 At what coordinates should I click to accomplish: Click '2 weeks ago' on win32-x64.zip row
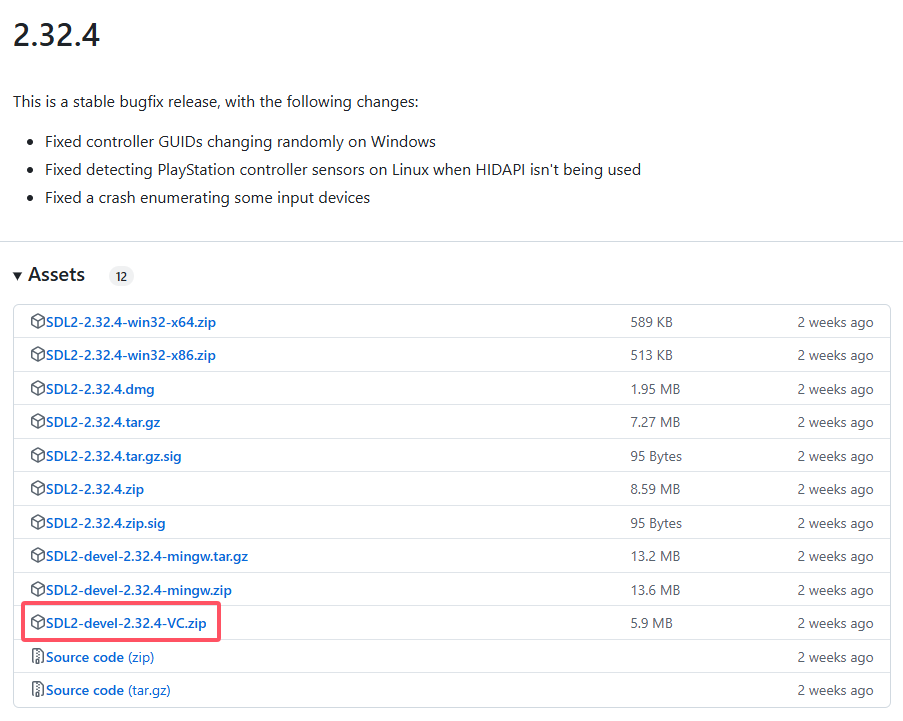[x=835, y=322]
